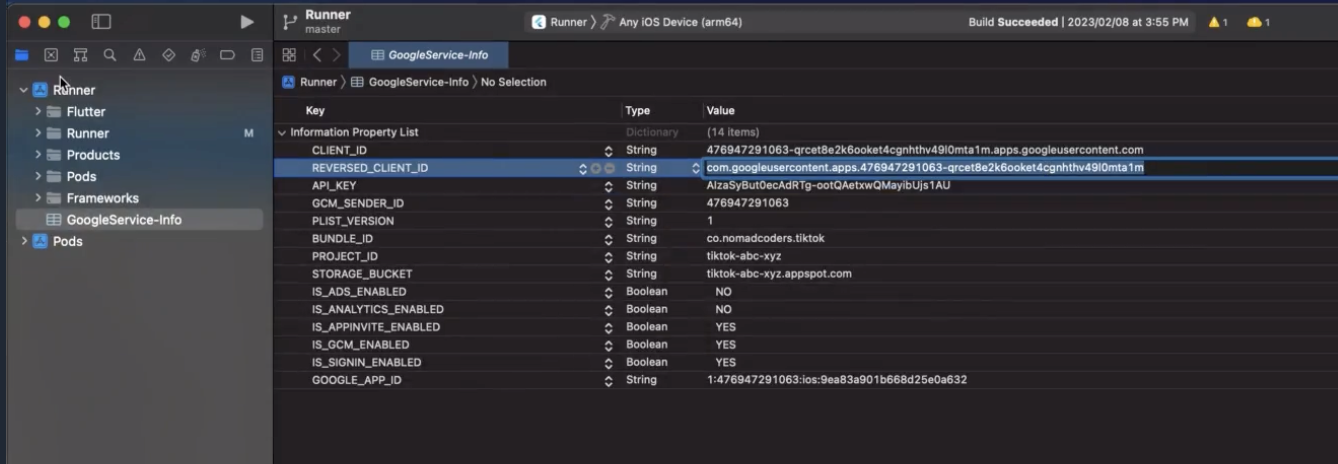Open the Project navigator folder icon
The width and height of the screenshot is (1338, 464).
(22, 55)
